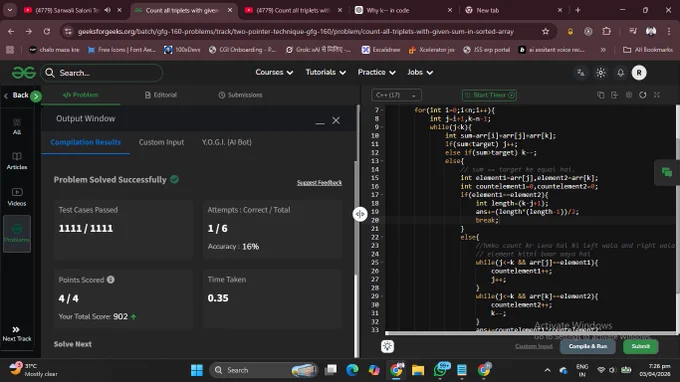Fold the code block at line 7

(x=382, y=110)
